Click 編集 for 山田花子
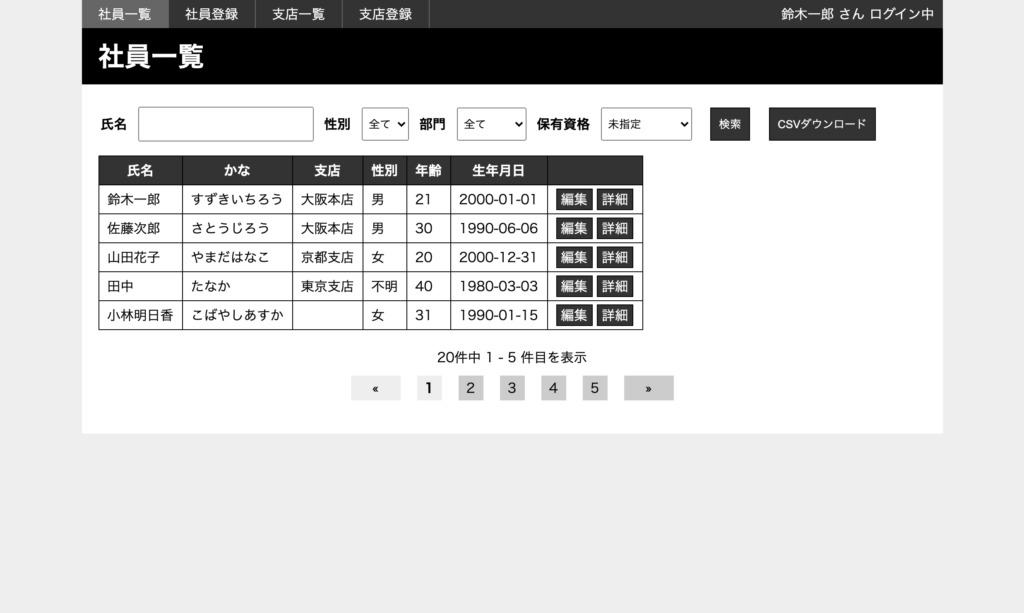 574,258
